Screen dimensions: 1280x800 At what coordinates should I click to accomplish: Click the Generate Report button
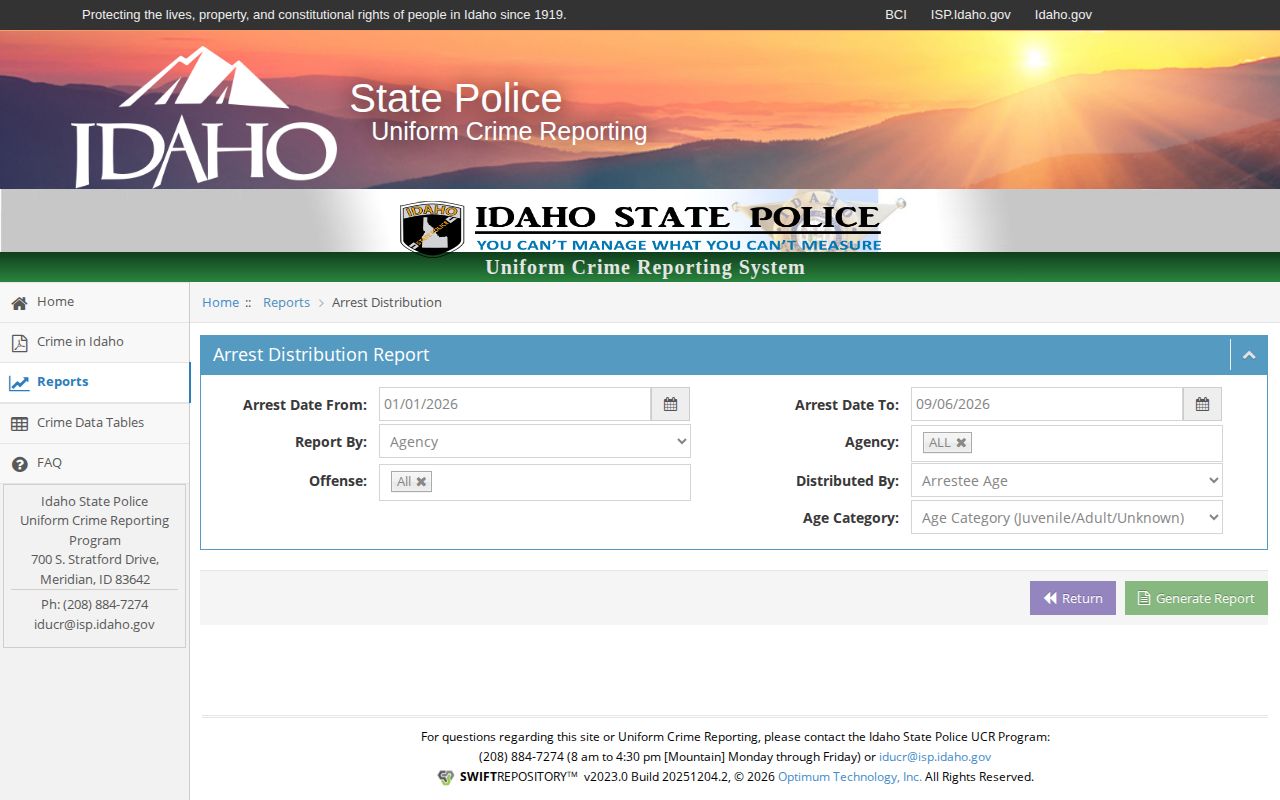(1196, 598)
